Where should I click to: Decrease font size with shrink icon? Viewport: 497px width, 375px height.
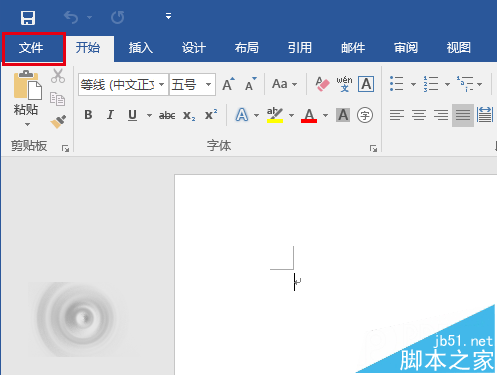click(251, 84)
